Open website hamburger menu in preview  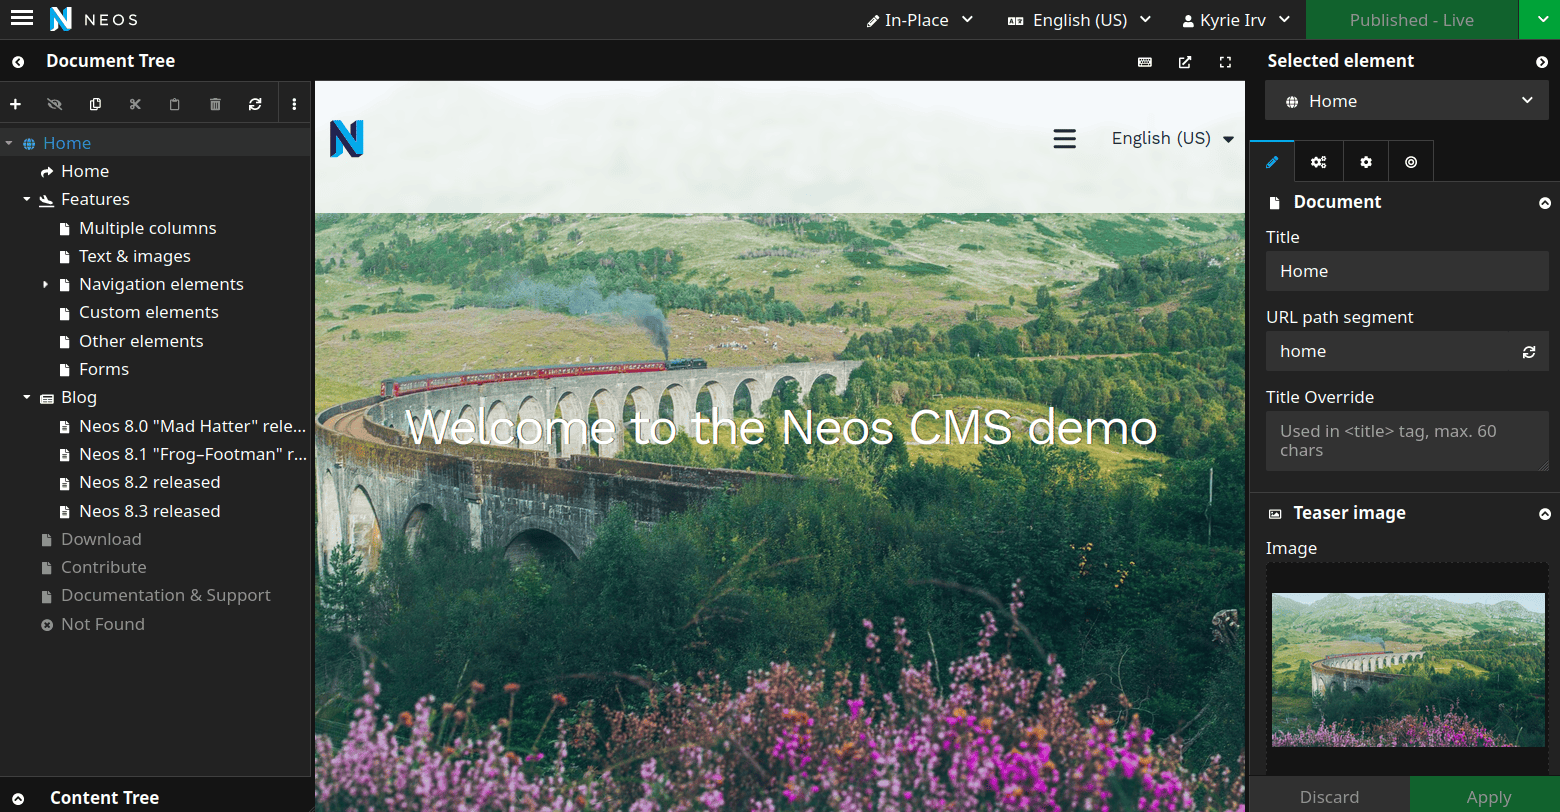coord(1065,139)
